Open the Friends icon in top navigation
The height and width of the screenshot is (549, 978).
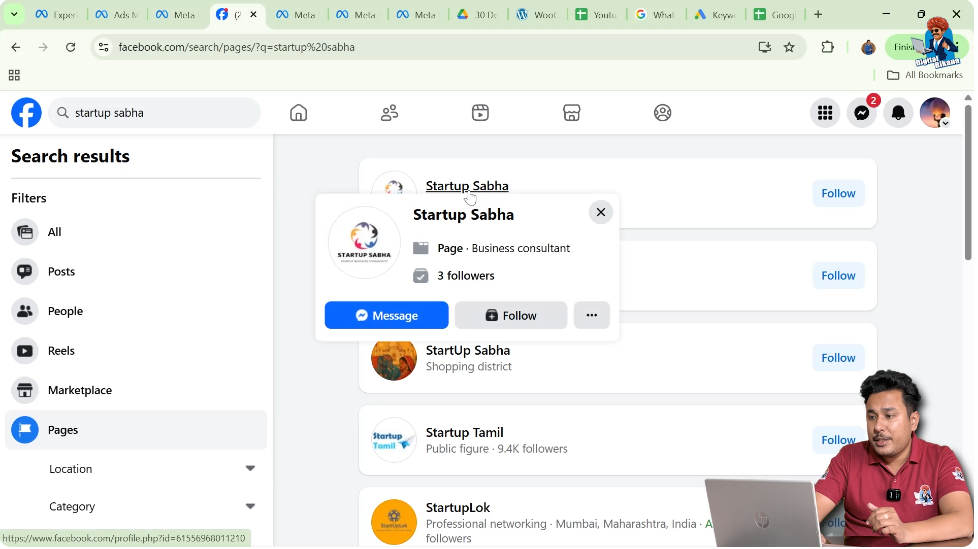click(x=390, y=113)
